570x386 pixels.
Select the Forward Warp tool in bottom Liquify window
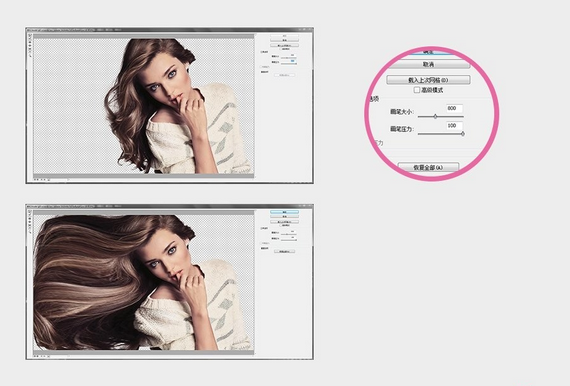pos(30,211)
